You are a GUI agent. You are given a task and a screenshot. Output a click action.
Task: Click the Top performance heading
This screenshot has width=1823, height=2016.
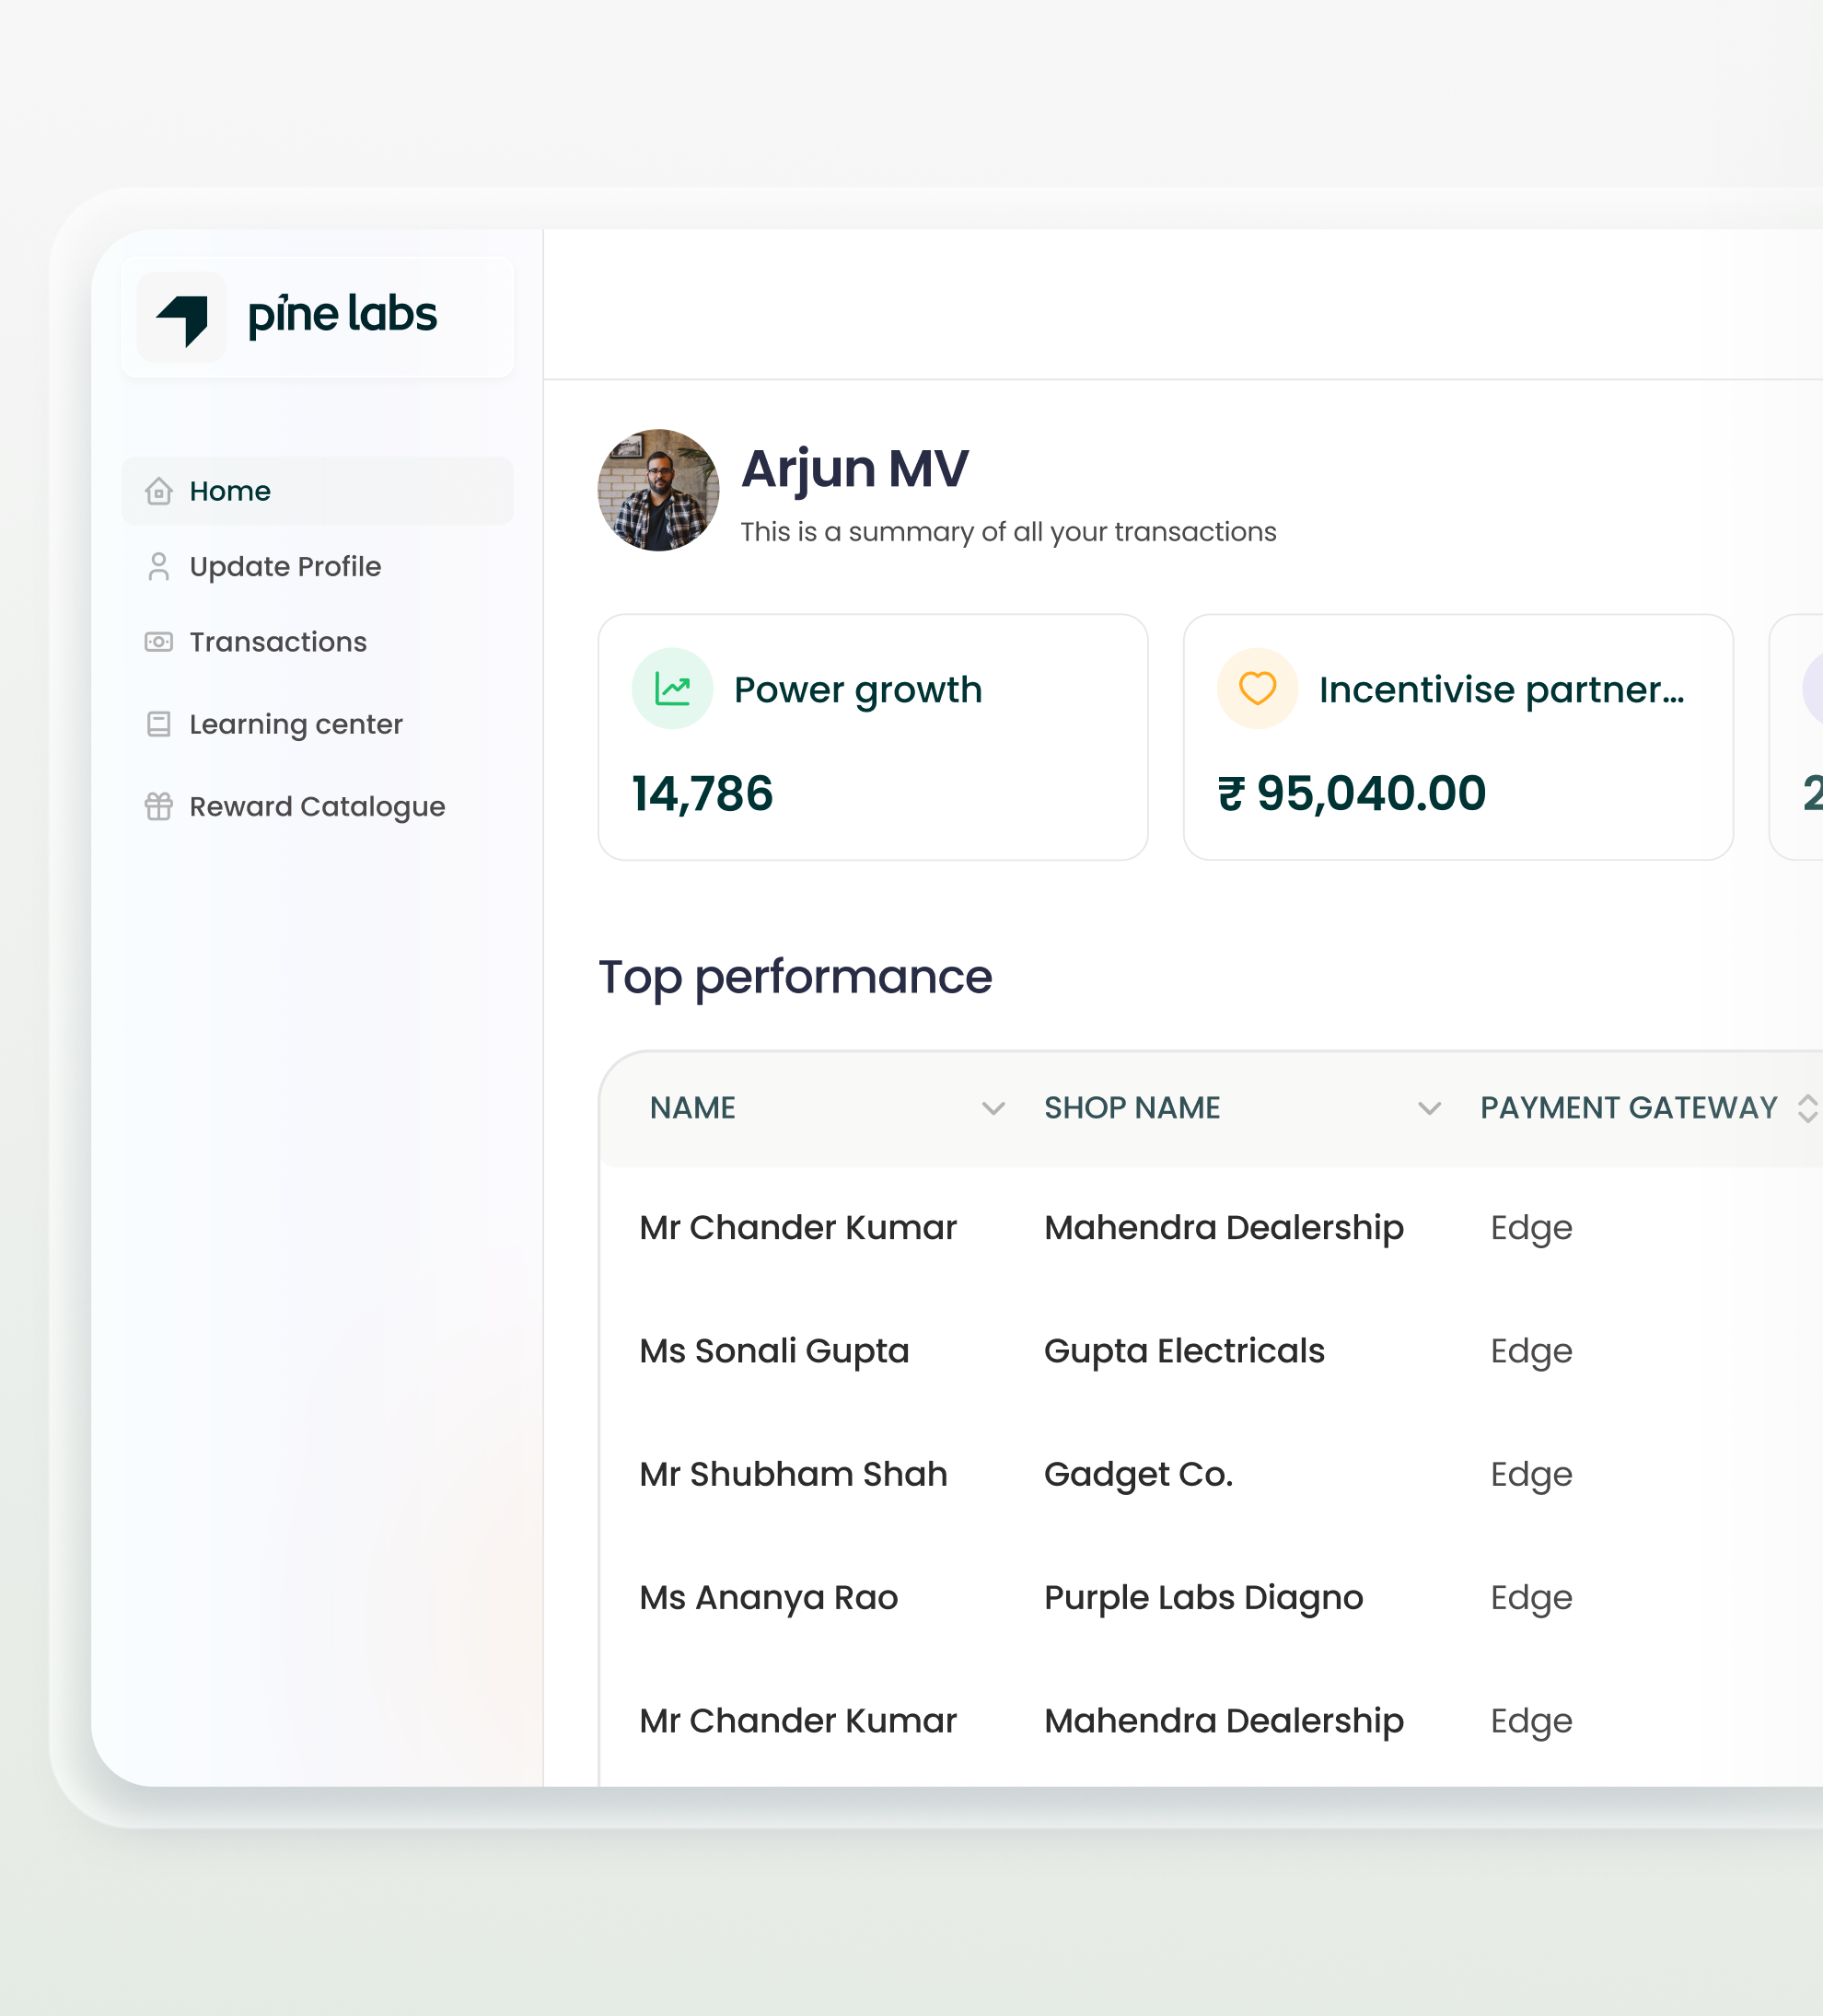pos(795,977)
